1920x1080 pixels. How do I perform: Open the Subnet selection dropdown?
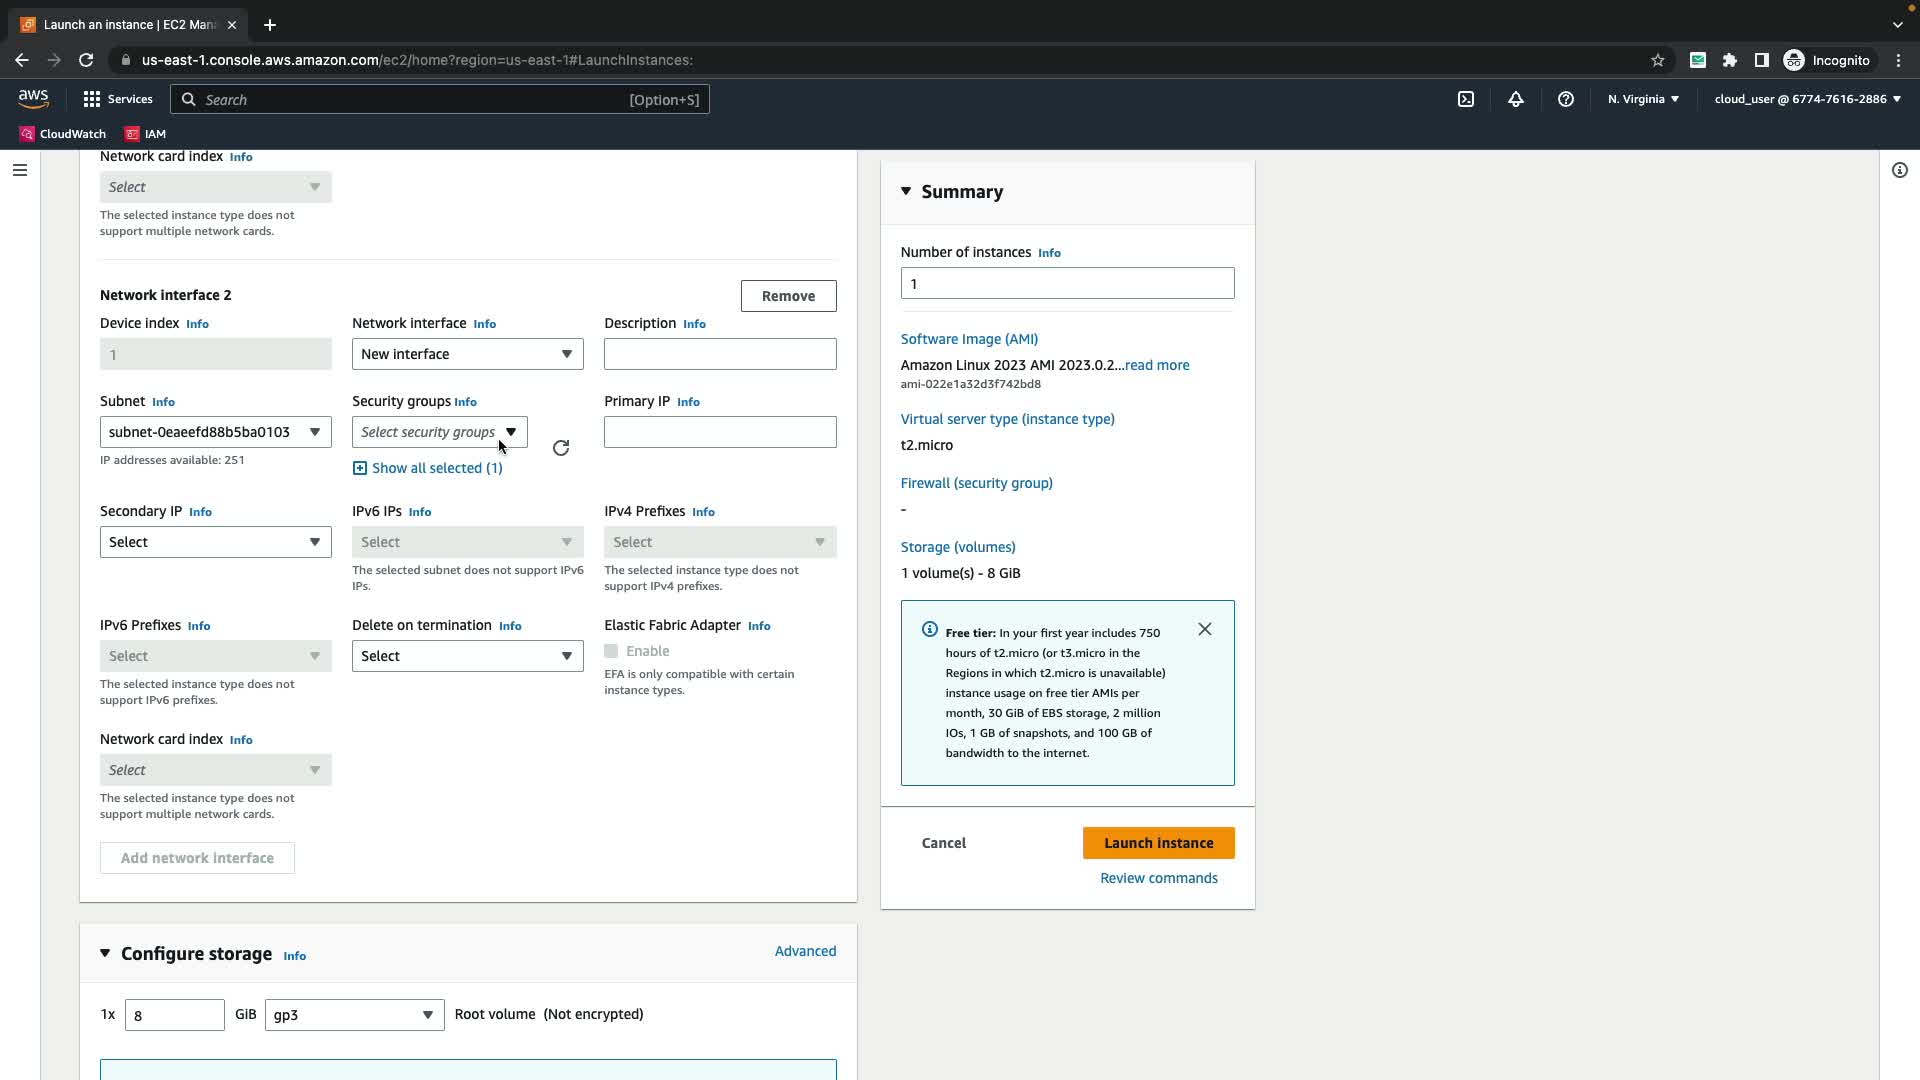(x=215, y=432)
